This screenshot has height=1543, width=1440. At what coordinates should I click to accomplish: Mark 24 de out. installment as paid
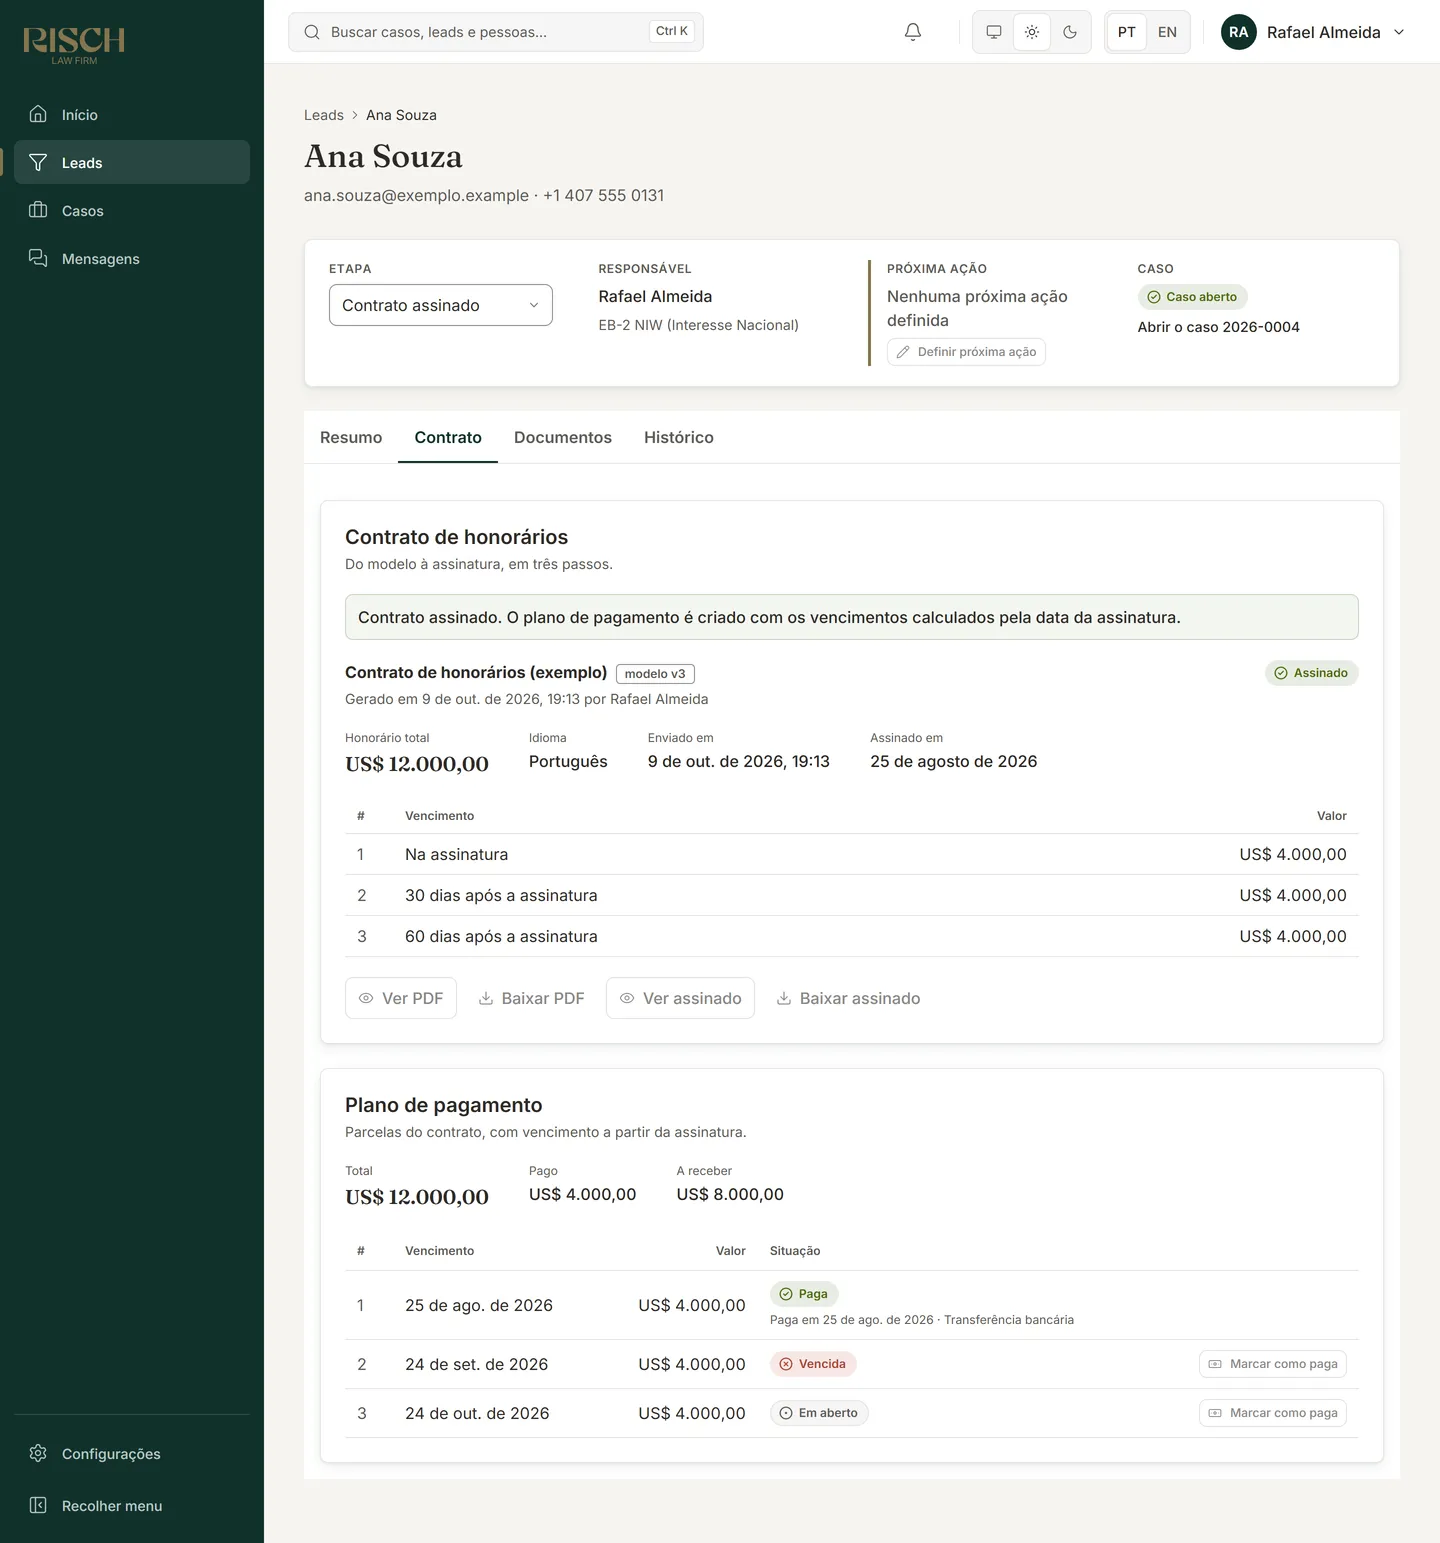coord(1273,1413)
